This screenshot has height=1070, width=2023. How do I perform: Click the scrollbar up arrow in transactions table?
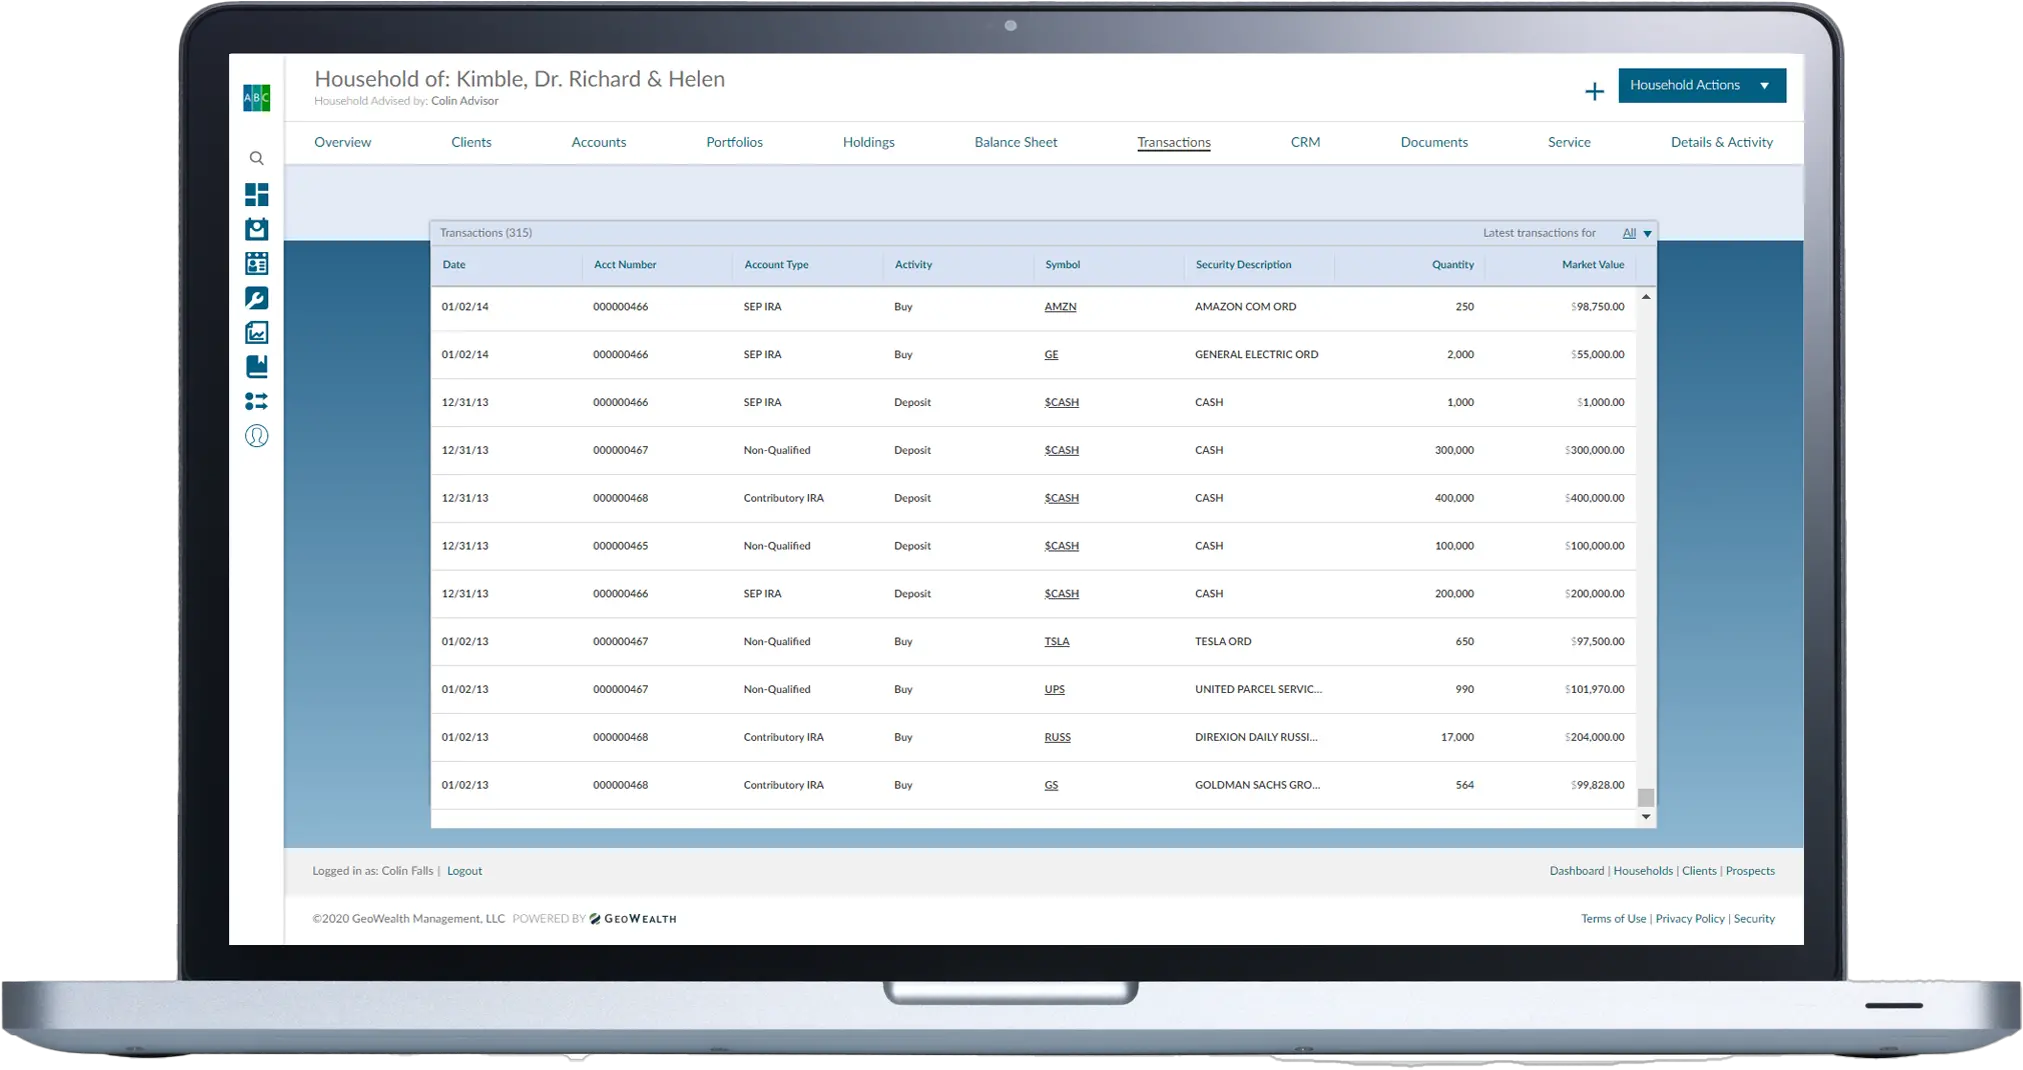[1645, 297]
